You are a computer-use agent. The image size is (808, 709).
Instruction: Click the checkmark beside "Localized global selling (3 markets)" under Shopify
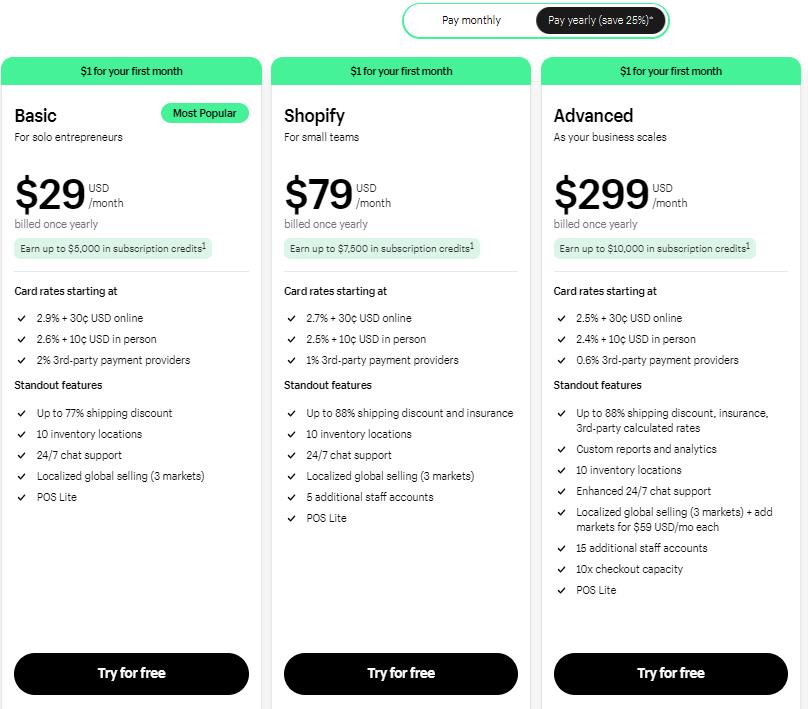(x=292, y=476)
